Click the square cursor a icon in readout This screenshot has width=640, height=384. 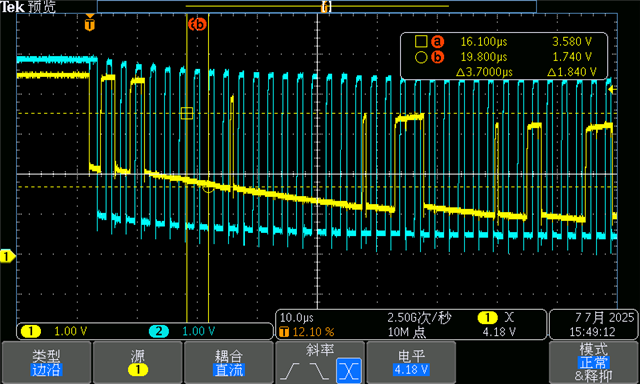[x=421, y=41]
